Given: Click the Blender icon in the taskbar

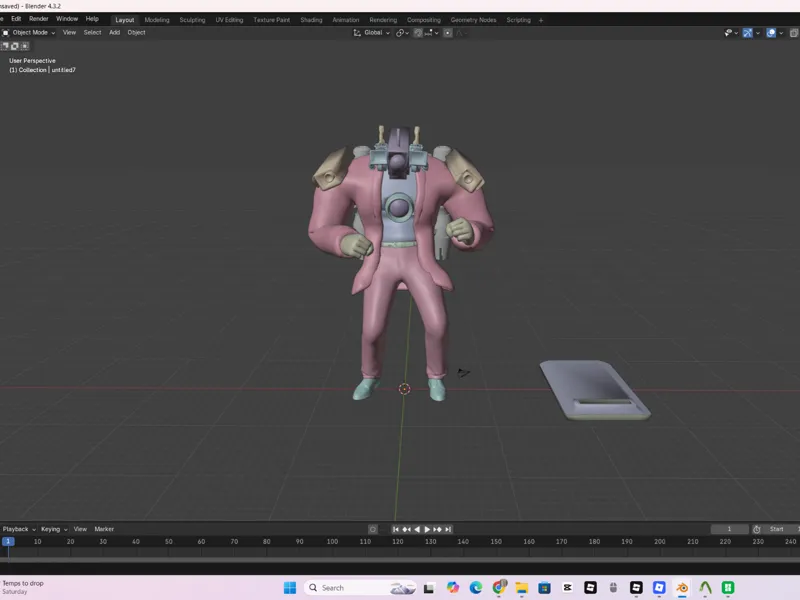Looking at the screenshot, I should 682,588.
